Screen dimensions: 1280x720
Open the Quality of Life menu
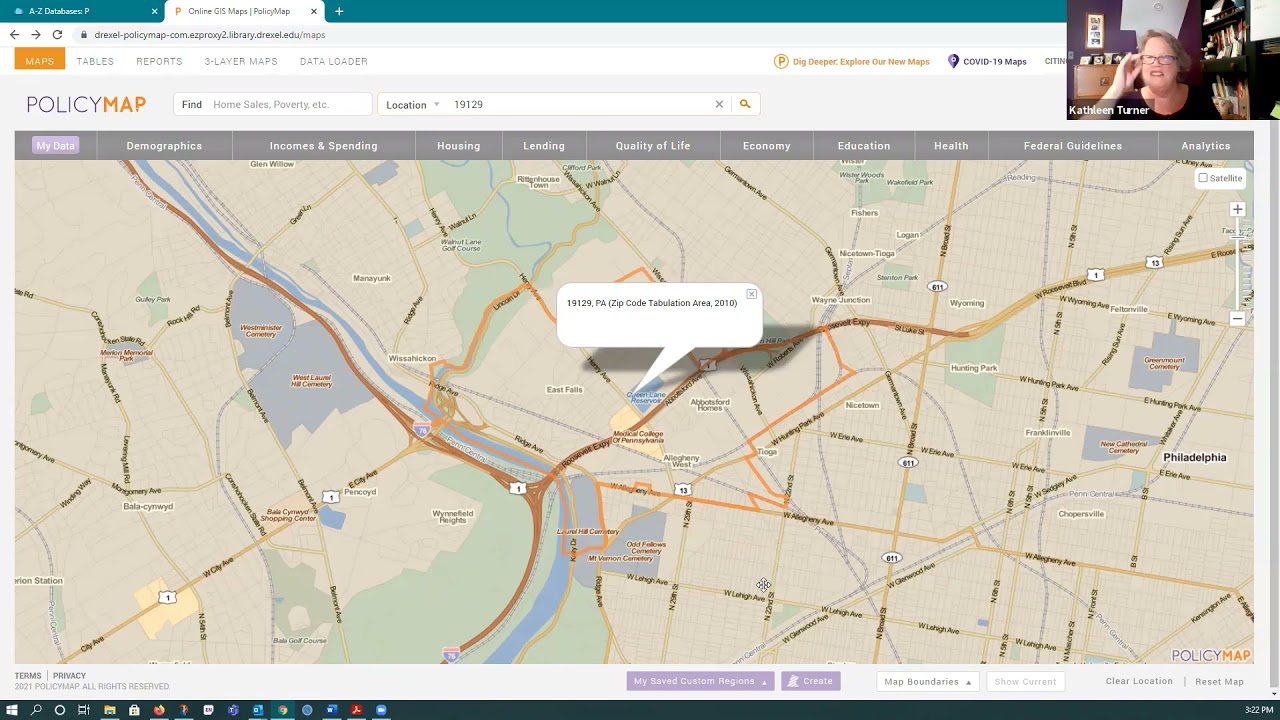[653, 146]
